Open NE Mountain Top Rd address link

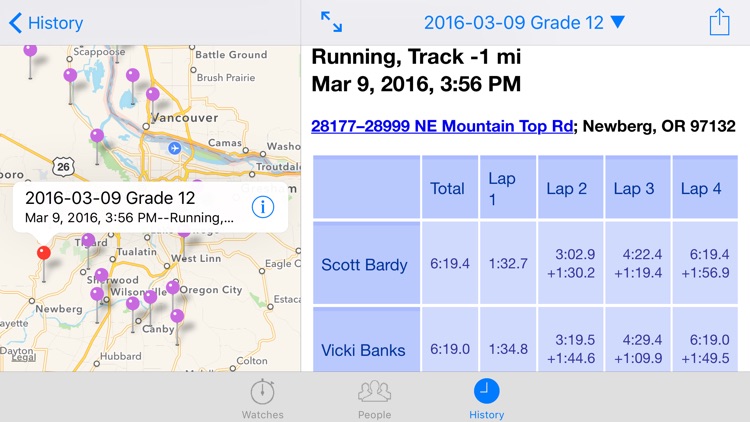coord(442,126)
